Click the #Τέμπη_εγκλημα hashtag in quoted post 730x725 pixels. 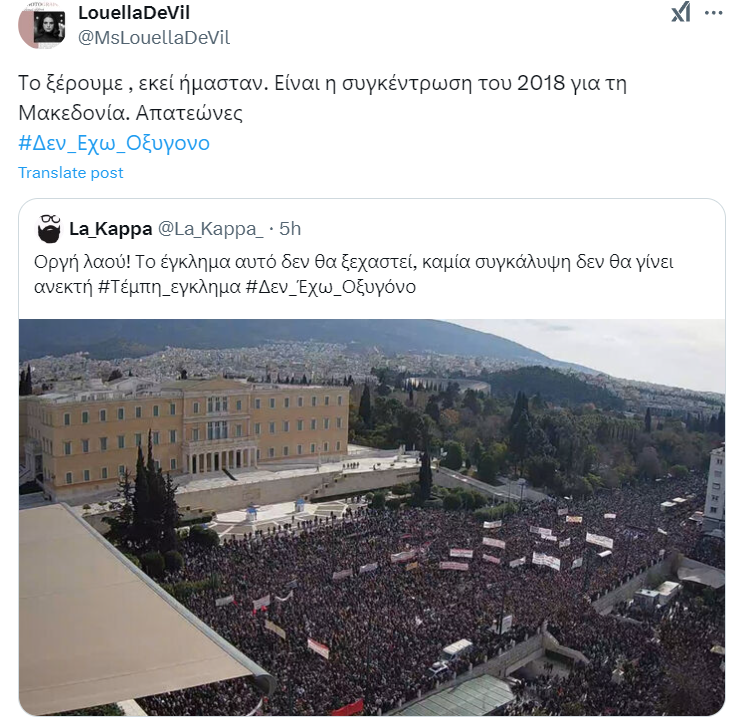tap(169, 287)
